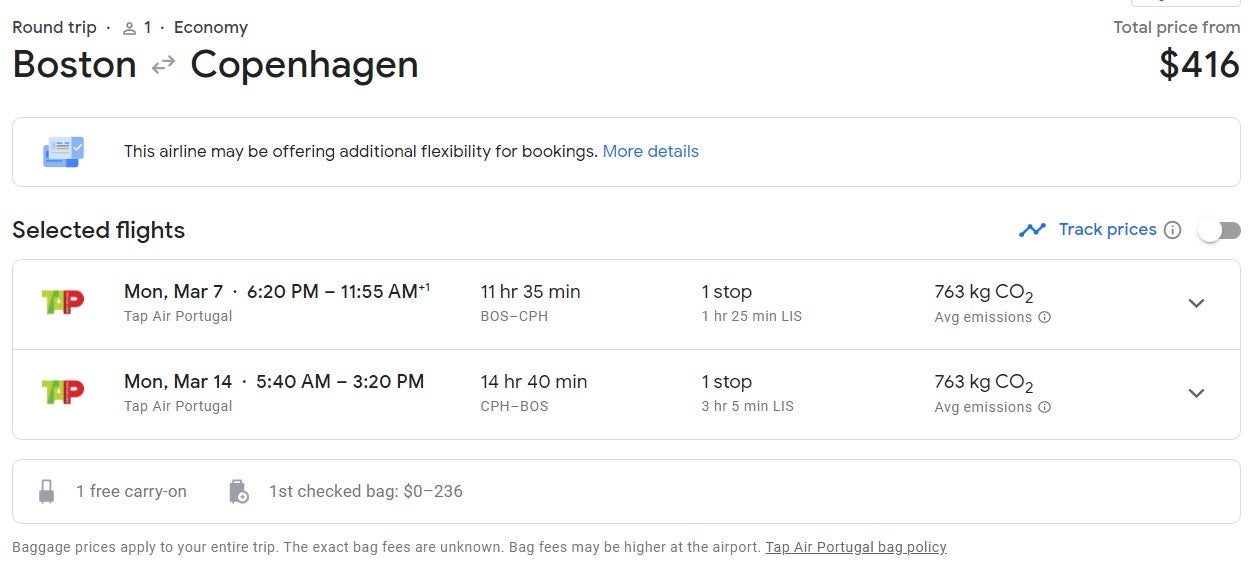Image resolution: width=1255 pixels, height=571 pixels.
Task: Expand the Mon, Mar 7 flight details
Action: (x=1196, y=303)
